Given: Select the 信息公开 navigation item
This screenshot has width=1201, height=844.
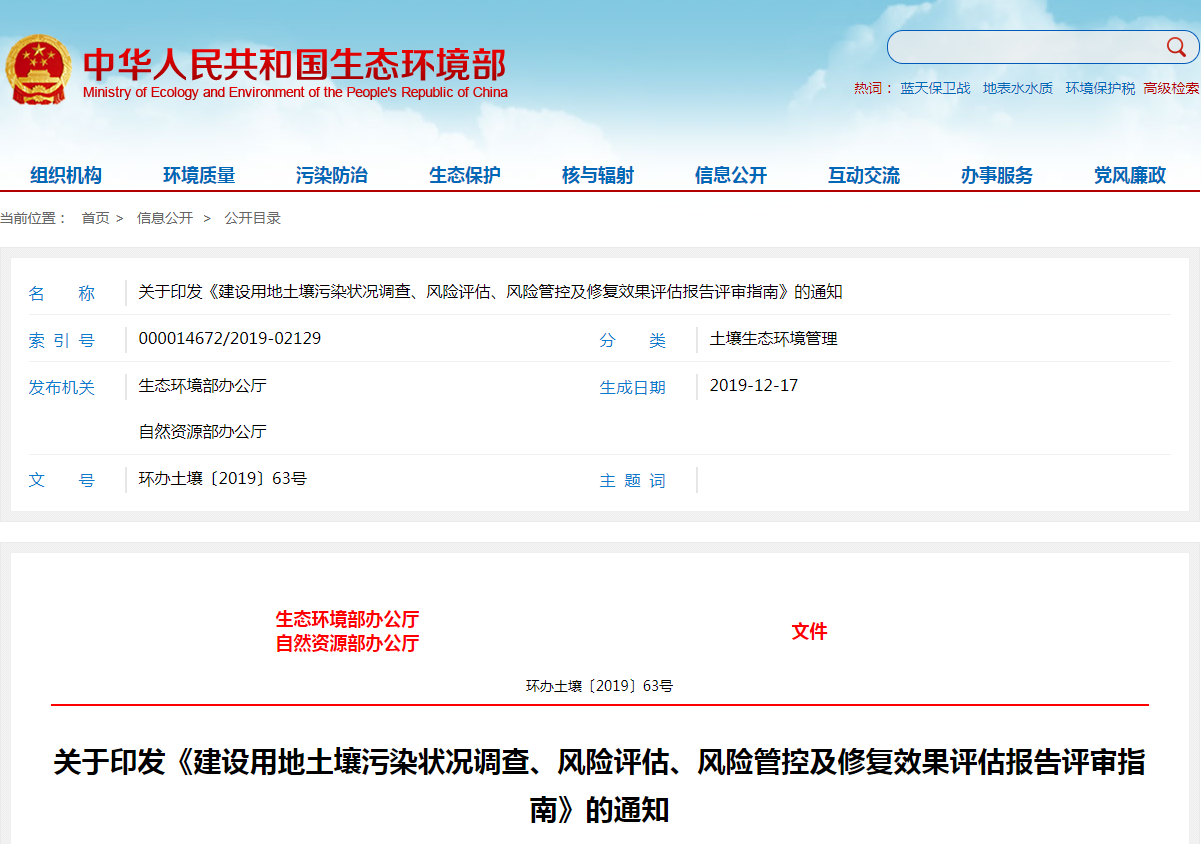Looking at the screenshot, I should click(731, 175).
